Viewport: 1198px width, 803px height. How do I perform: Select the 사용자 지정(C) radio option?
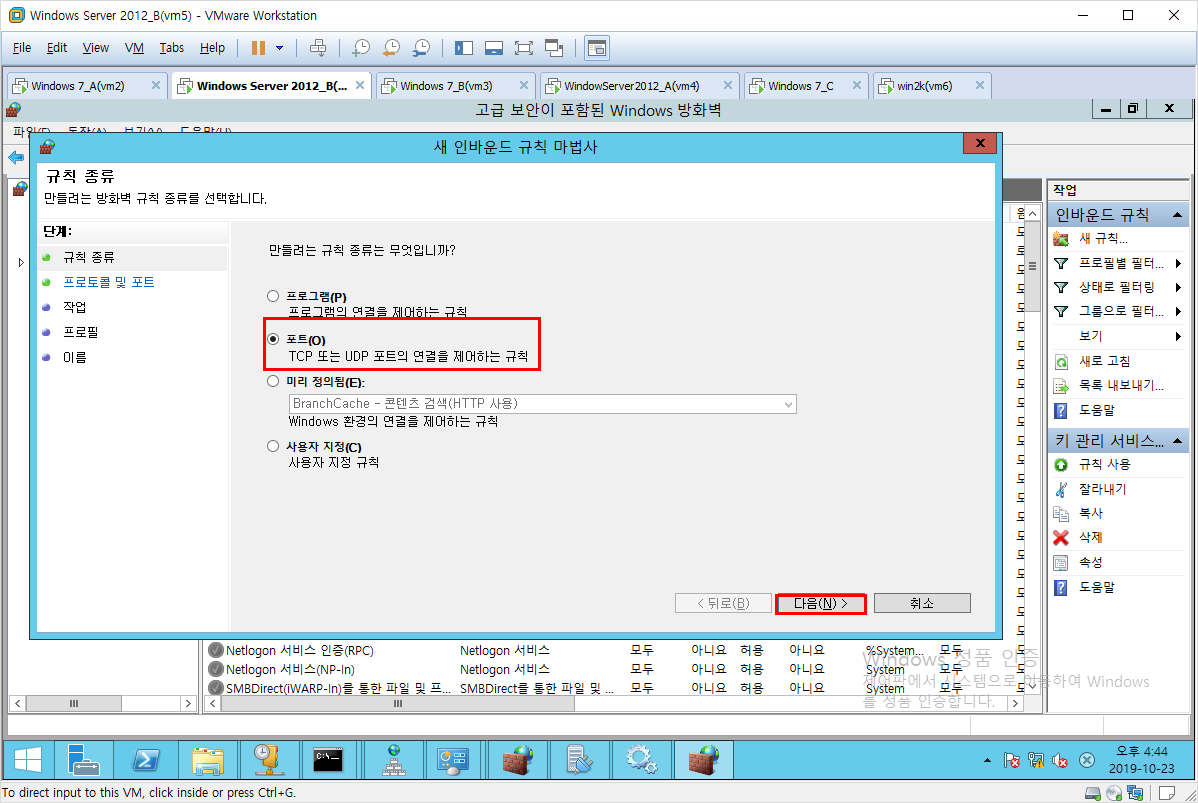[x=273, y=446]
